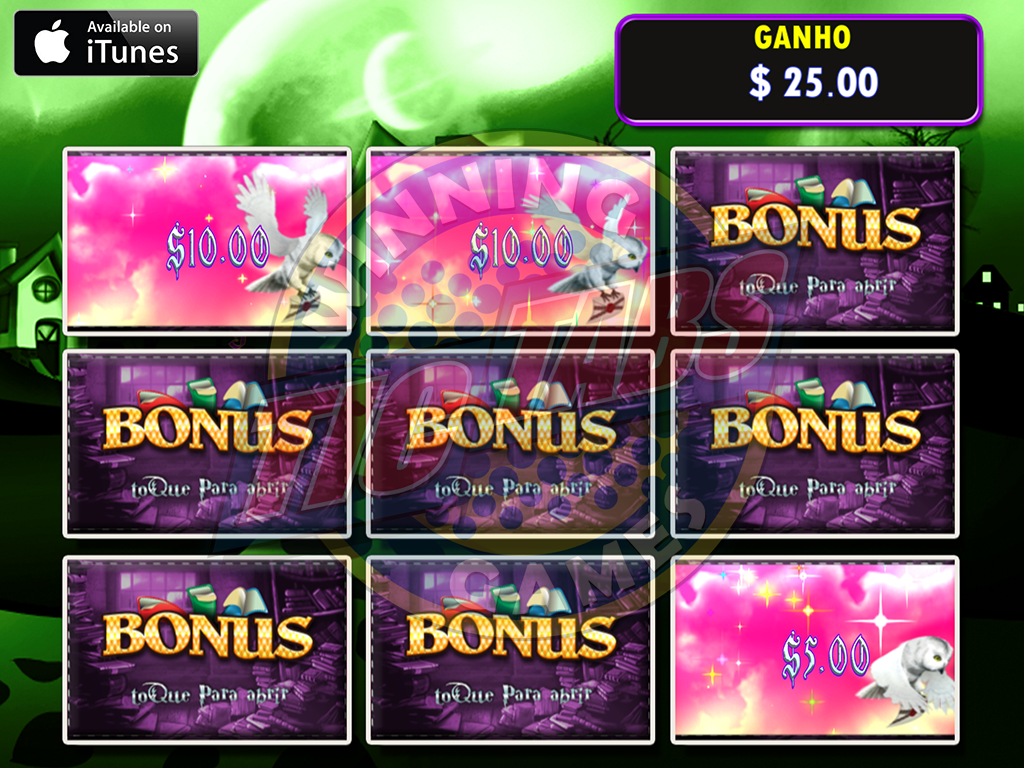Open the top-right BONUS card
The image size is (1024, 768).
coord(815,242)
